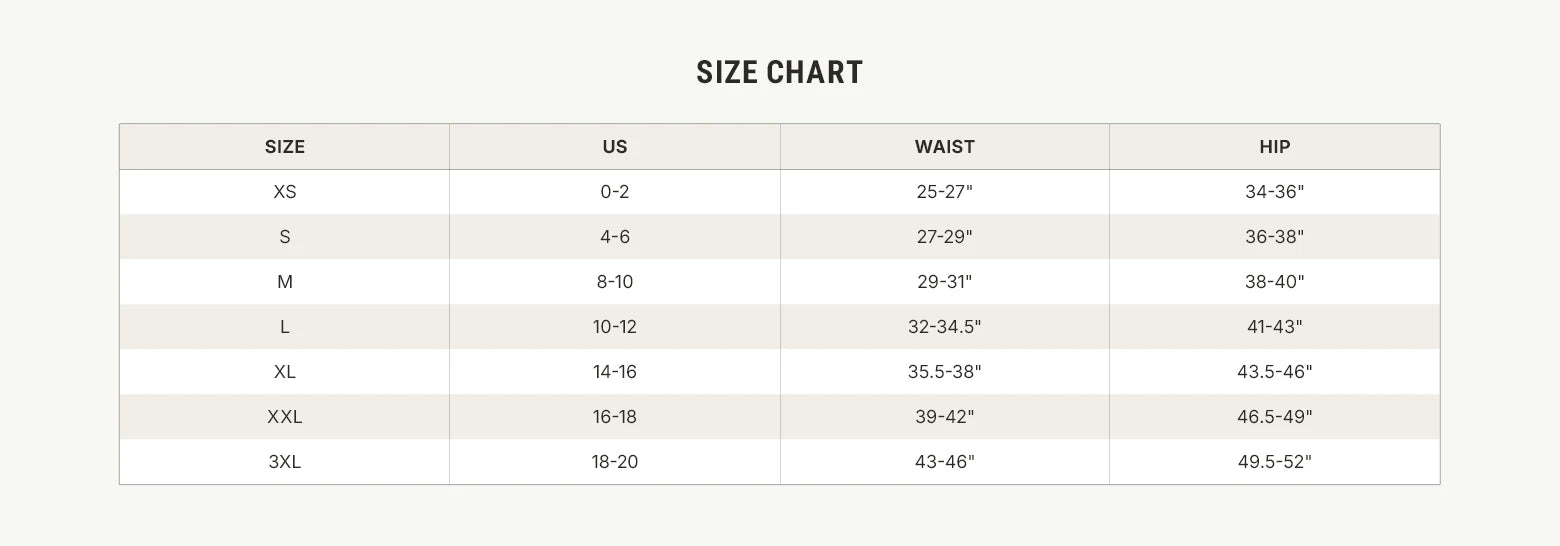
Task: Click the US column header
Action: 615,147
